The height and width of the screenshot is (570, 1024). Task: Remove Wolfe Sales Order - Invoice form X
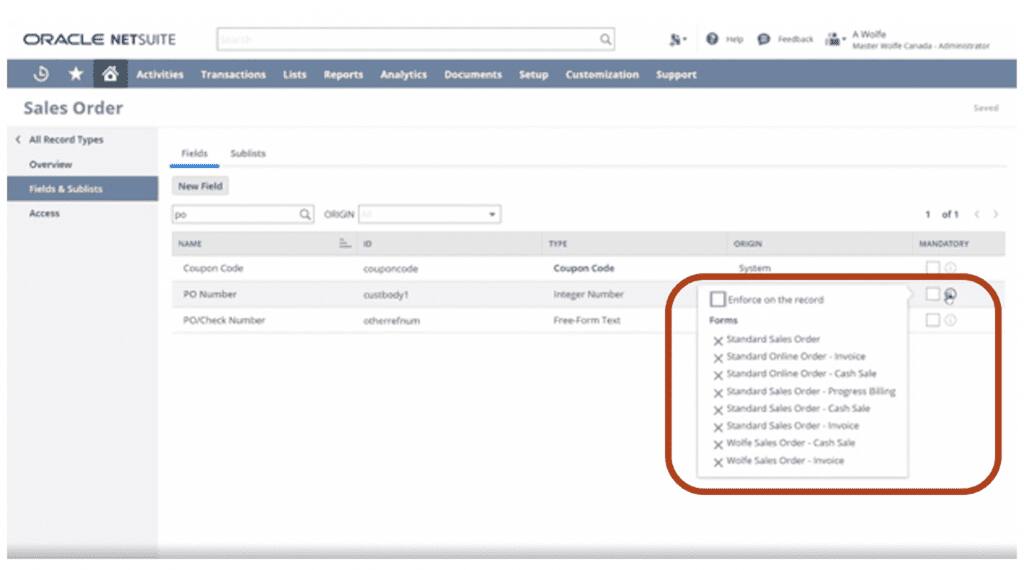click(x=718, y=462)
